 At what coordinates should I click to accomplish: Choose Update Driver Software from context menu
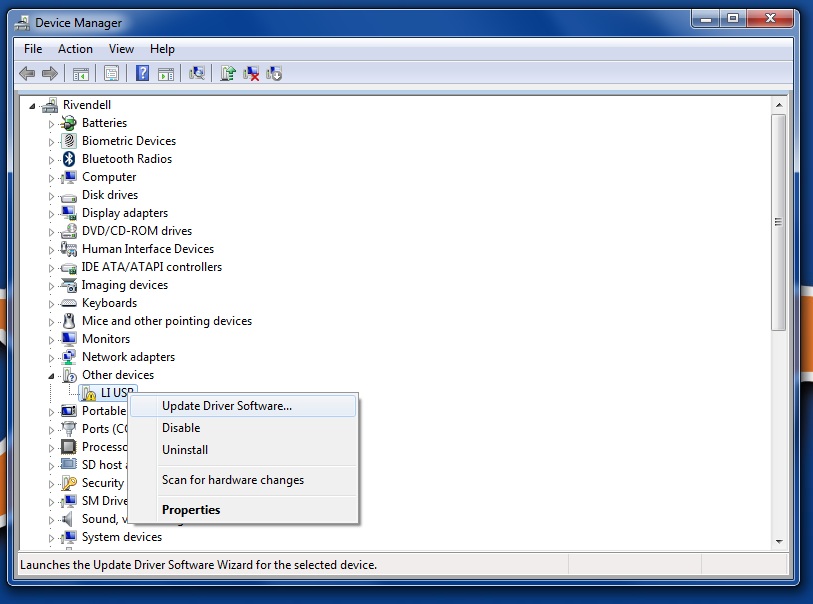pyautogui.click(x=227, y=406)
